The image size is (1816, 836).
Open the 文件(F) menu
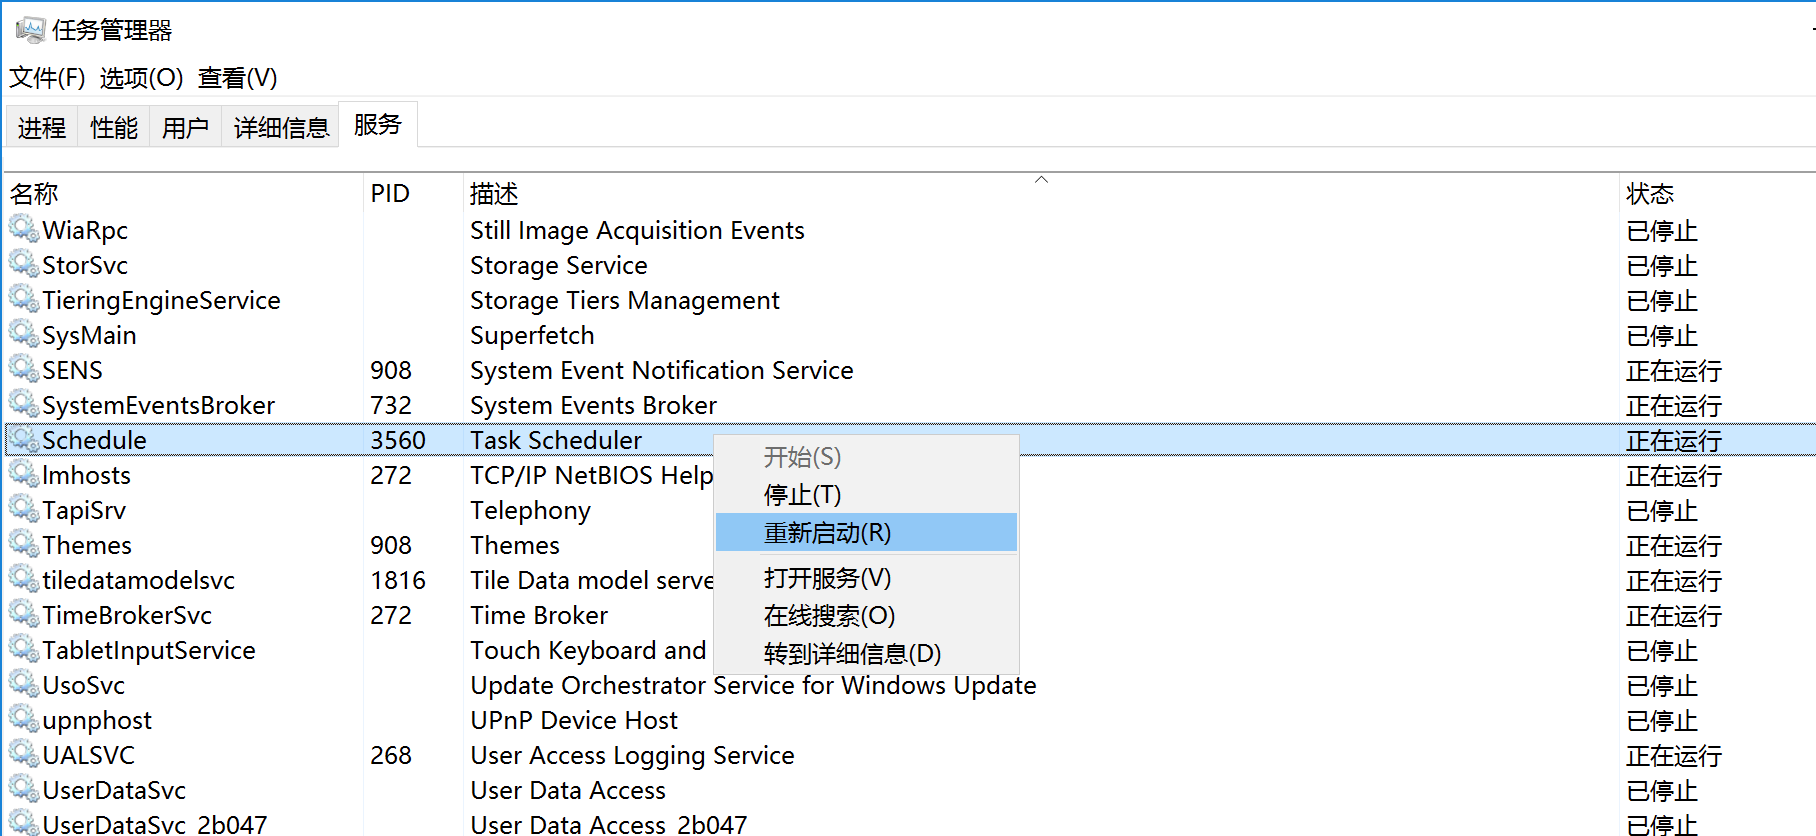pyautogui.click(x=47, y=78)
